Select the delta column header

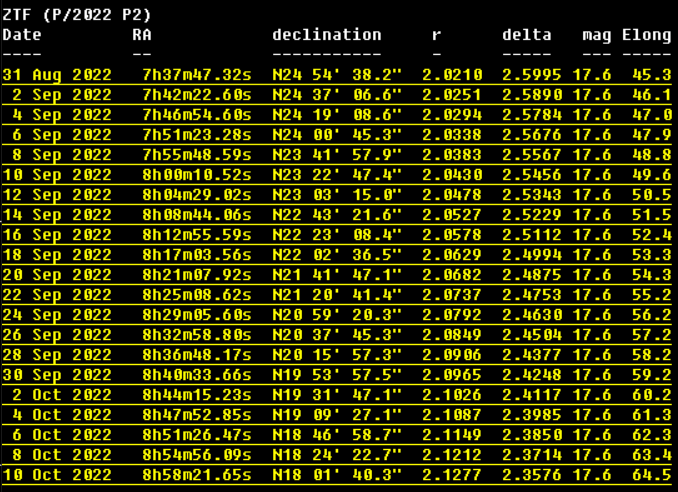(x=527, y=35)
